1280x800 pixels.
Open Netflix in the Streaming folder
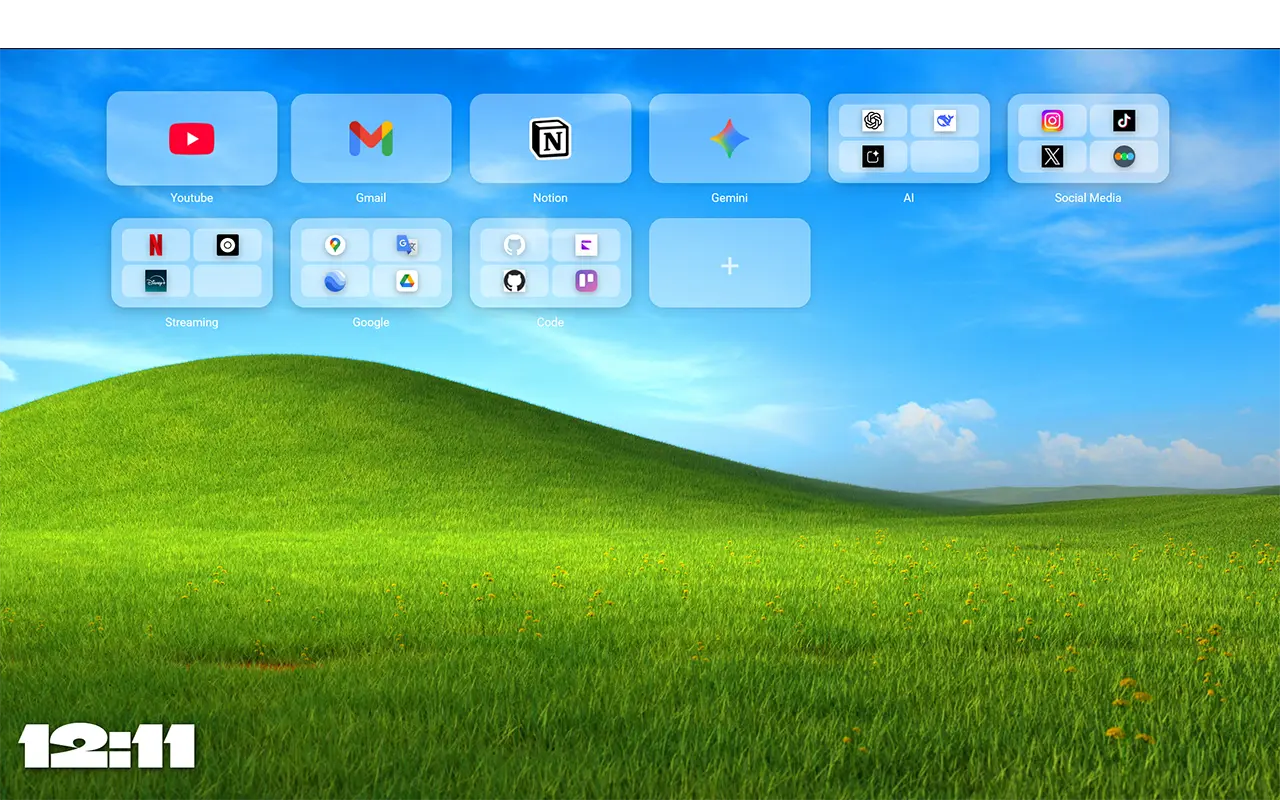[x=156, y=245]
